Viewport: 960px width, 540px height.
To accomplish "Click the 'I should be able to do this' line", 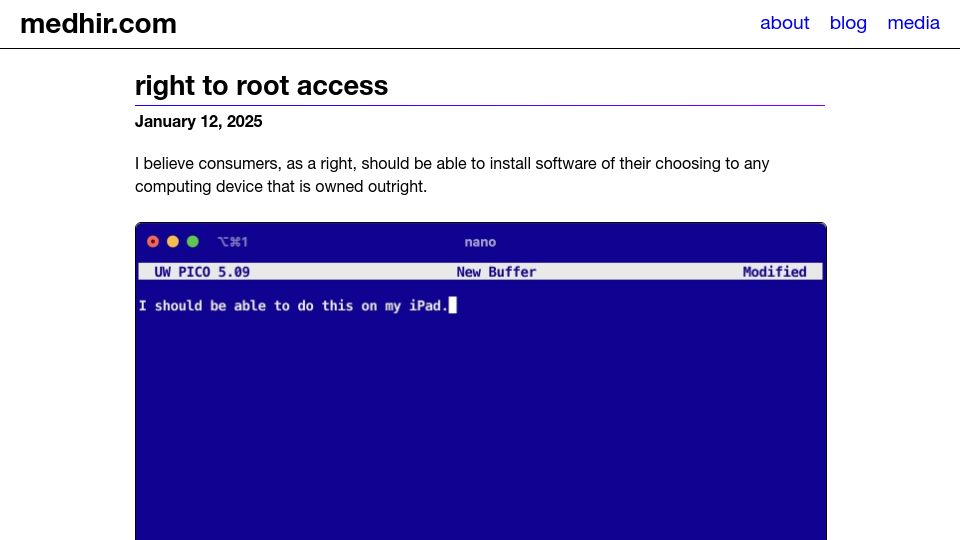I will [294, 306].
